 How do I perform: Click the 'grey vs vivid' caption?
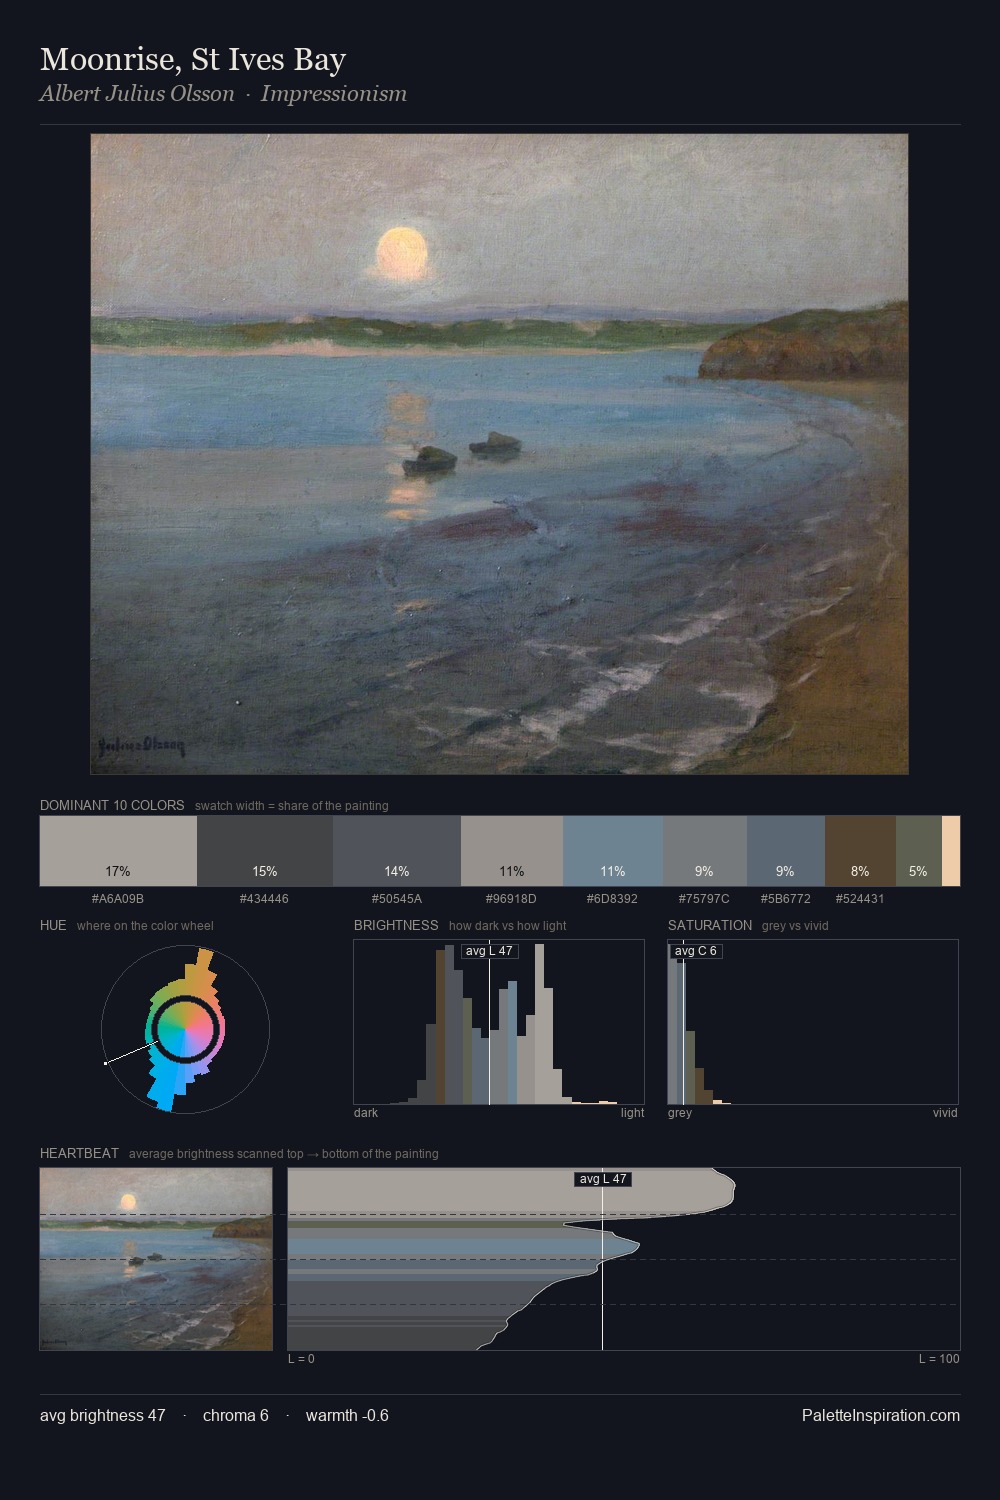click(795, 926)
